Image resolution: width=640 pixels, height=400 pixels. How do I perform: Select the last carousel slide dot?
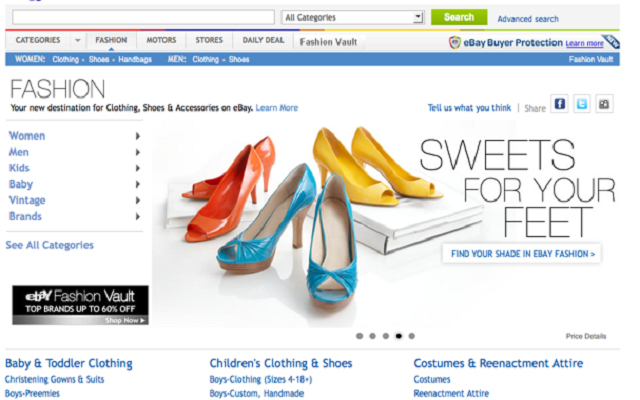[x=411, y=336]
